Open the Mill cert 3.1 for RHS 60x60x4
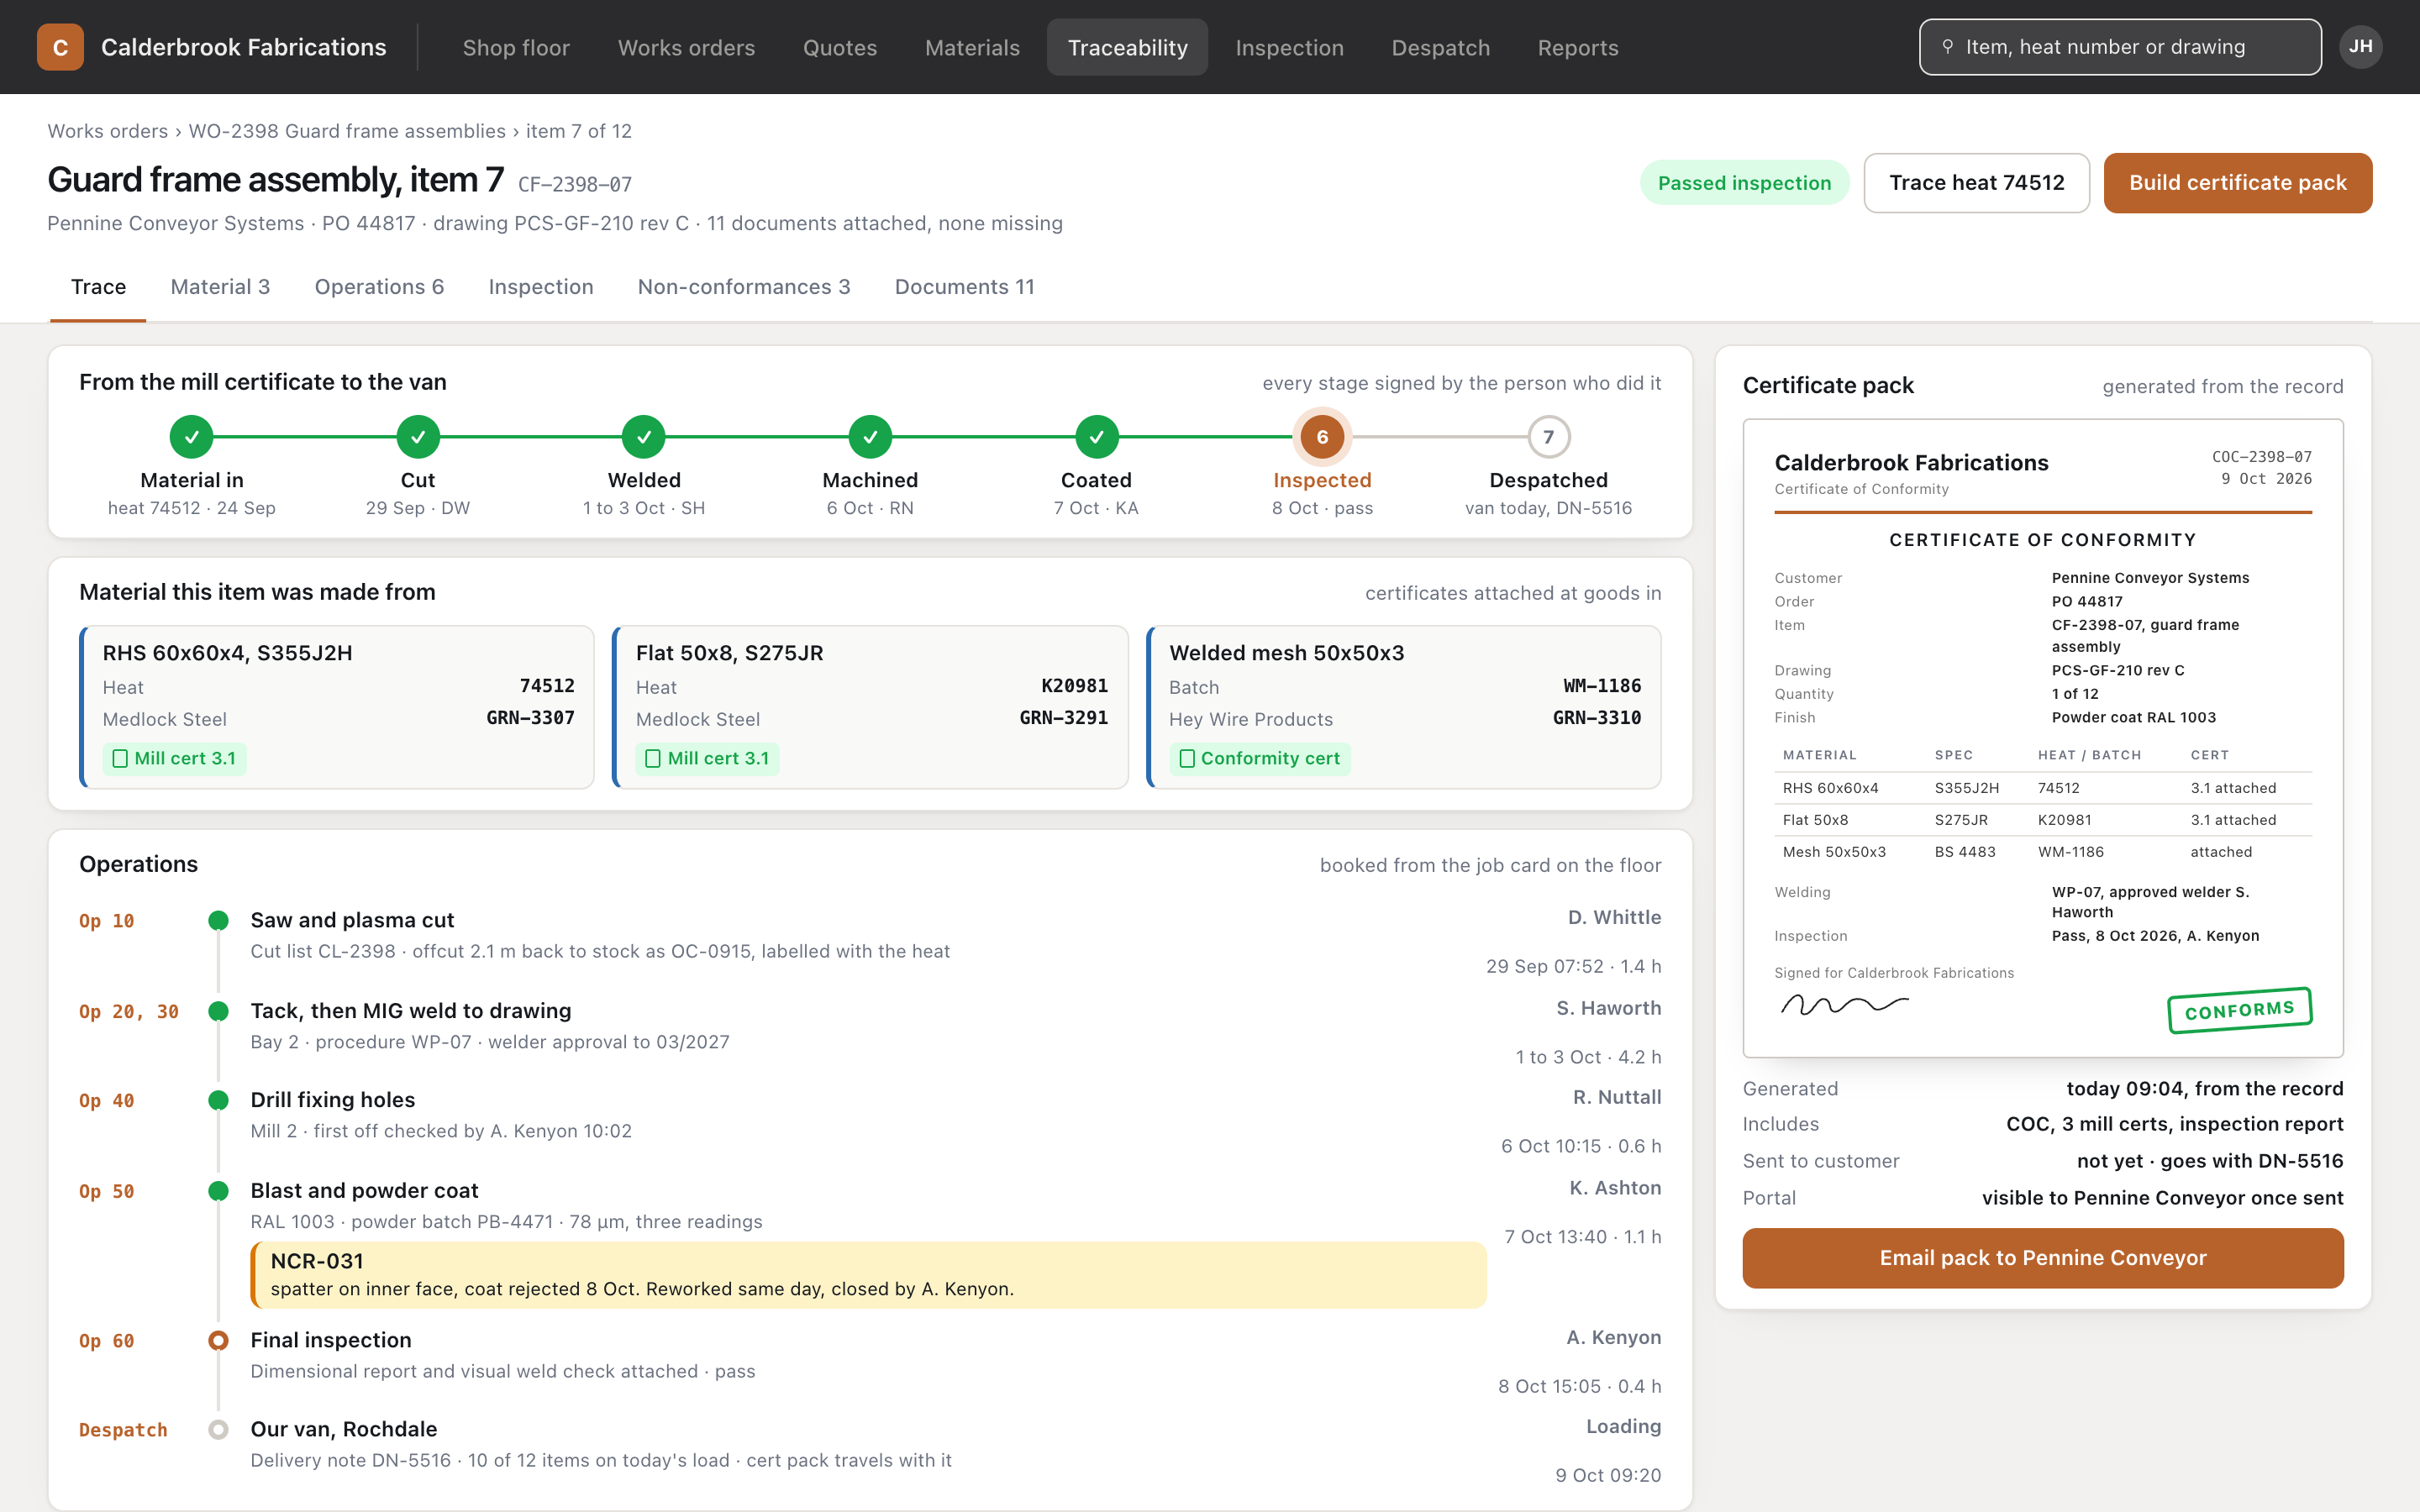 point(174,759)
